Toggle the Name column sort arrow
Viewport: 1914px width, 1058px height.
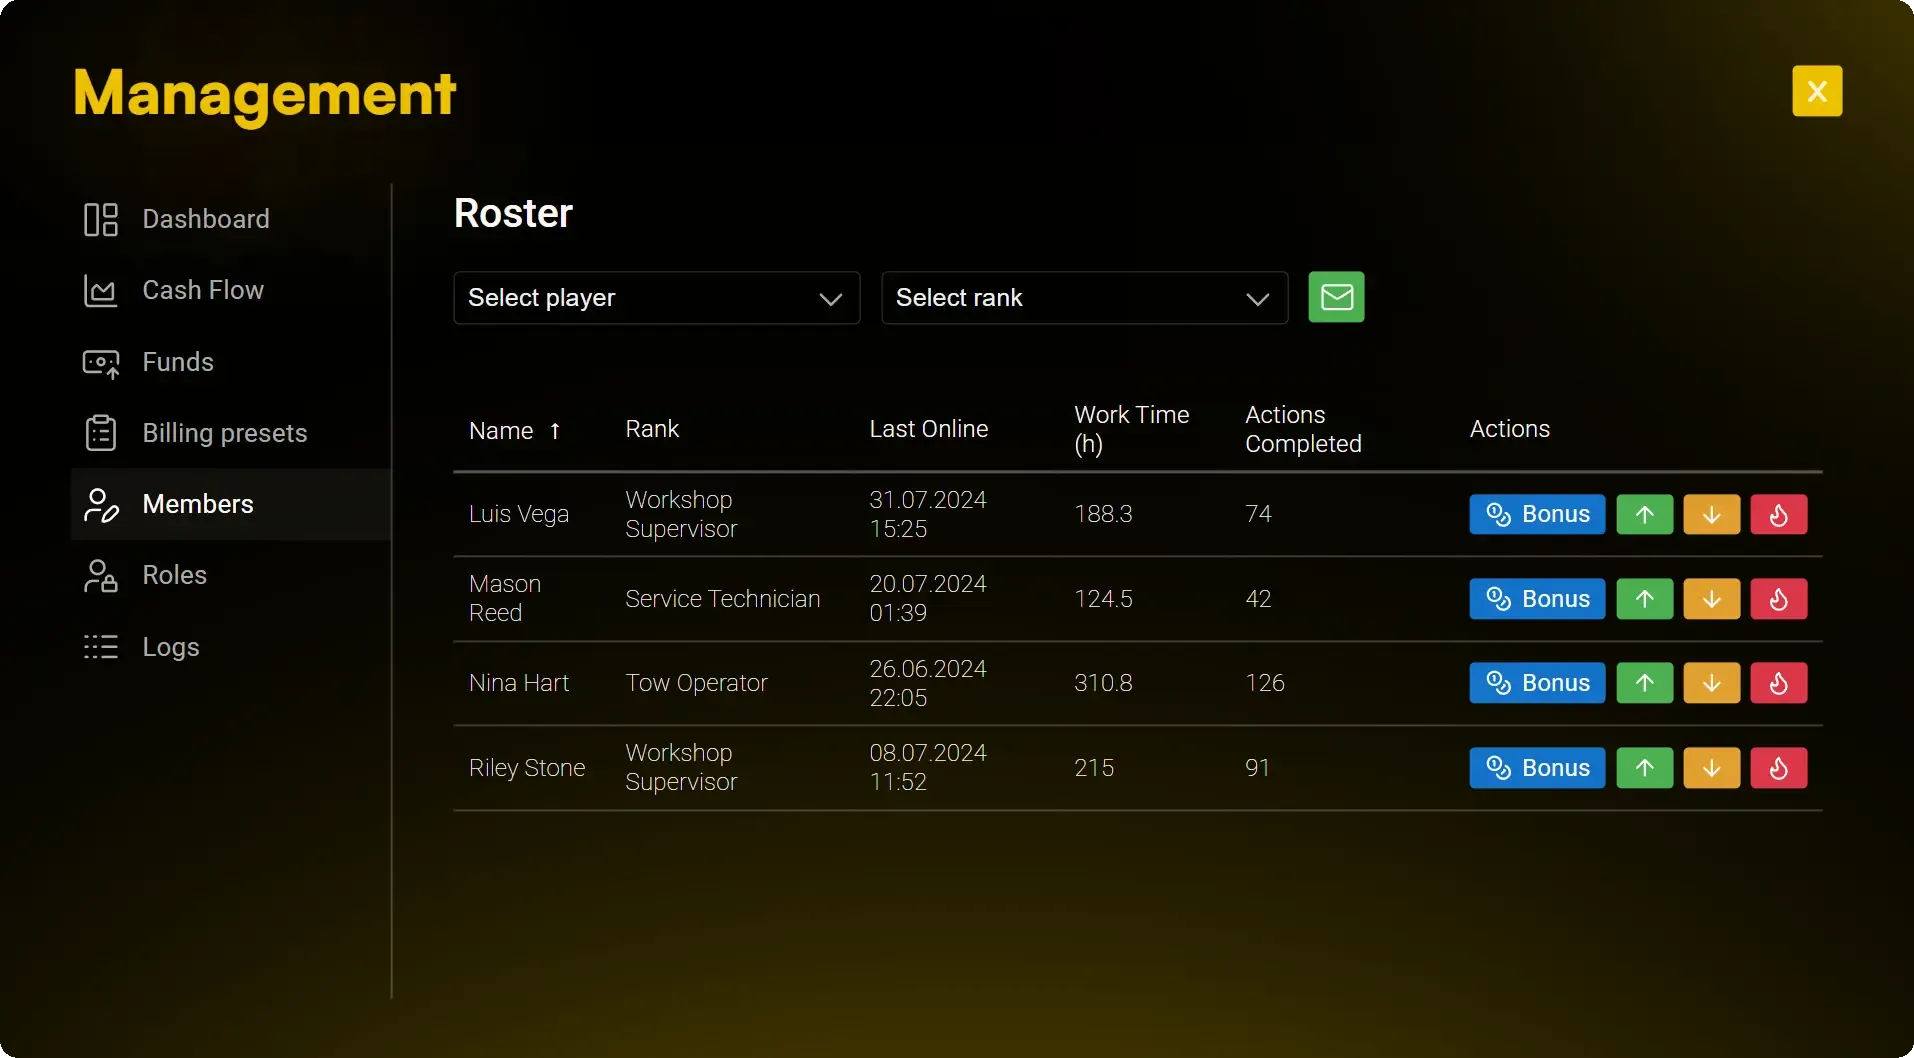click(x=556, y=431)
